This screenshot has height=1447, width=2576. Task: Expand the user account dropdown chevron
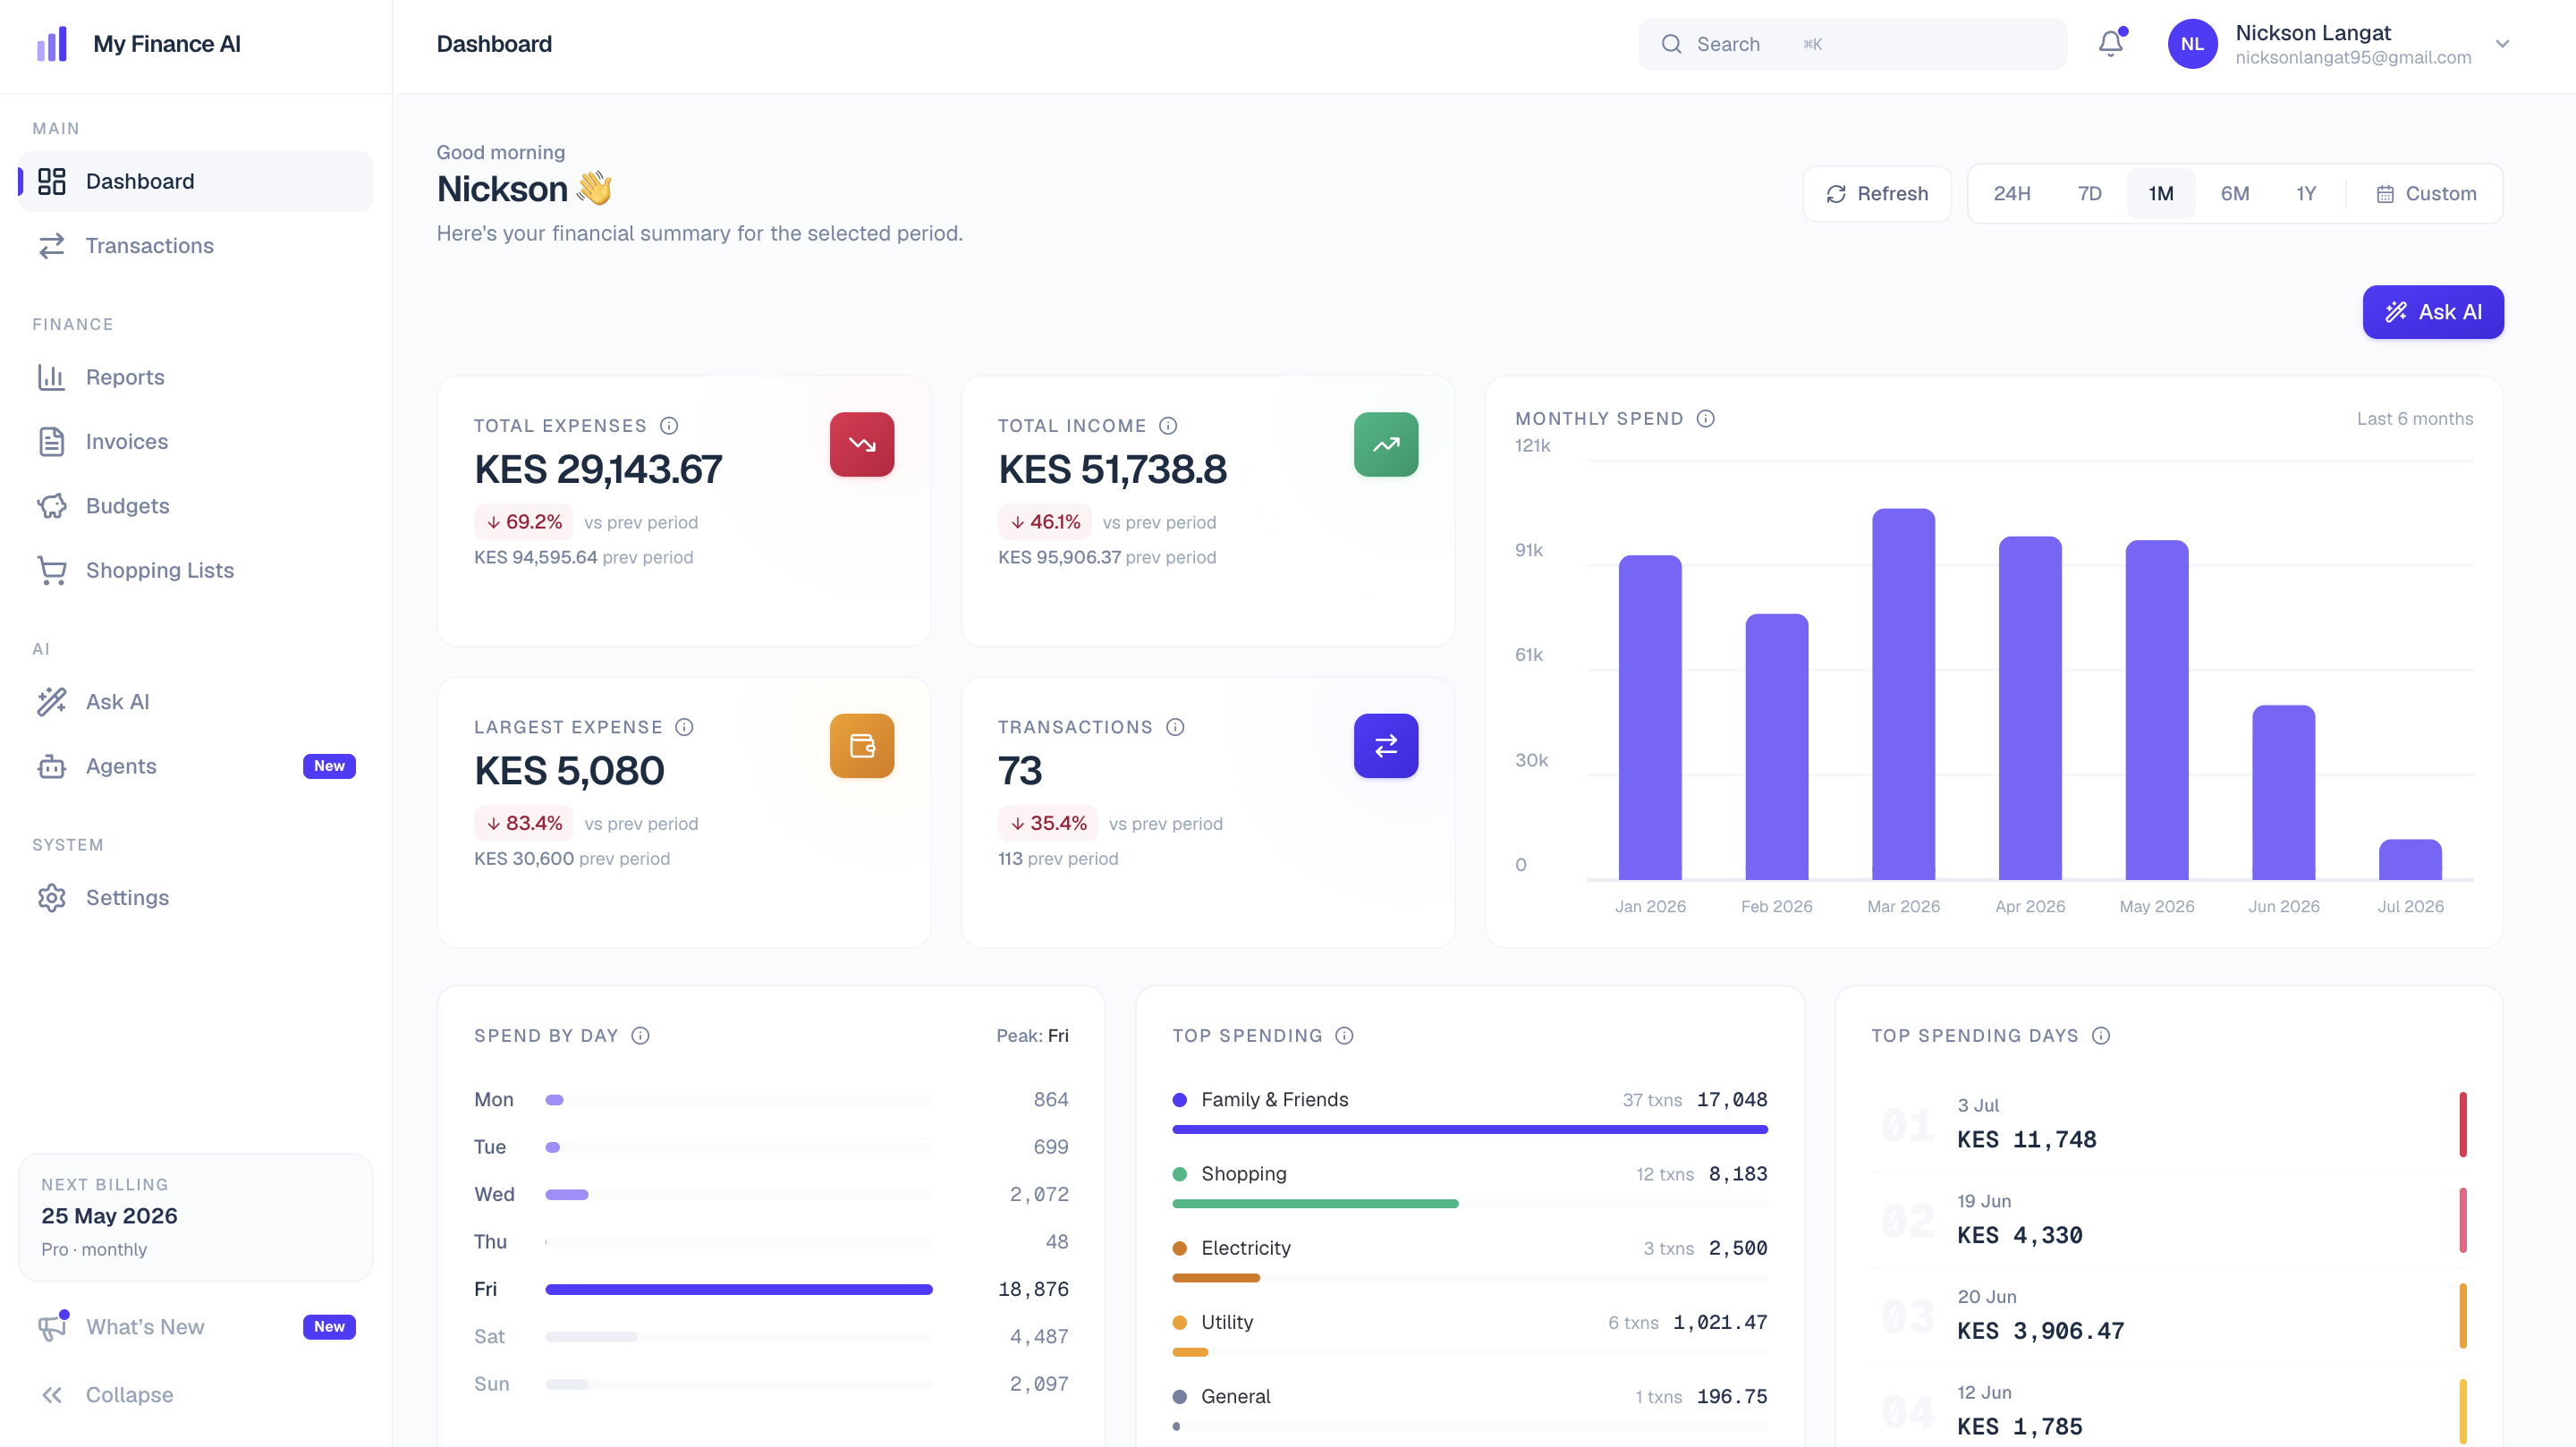(2503, 44)
